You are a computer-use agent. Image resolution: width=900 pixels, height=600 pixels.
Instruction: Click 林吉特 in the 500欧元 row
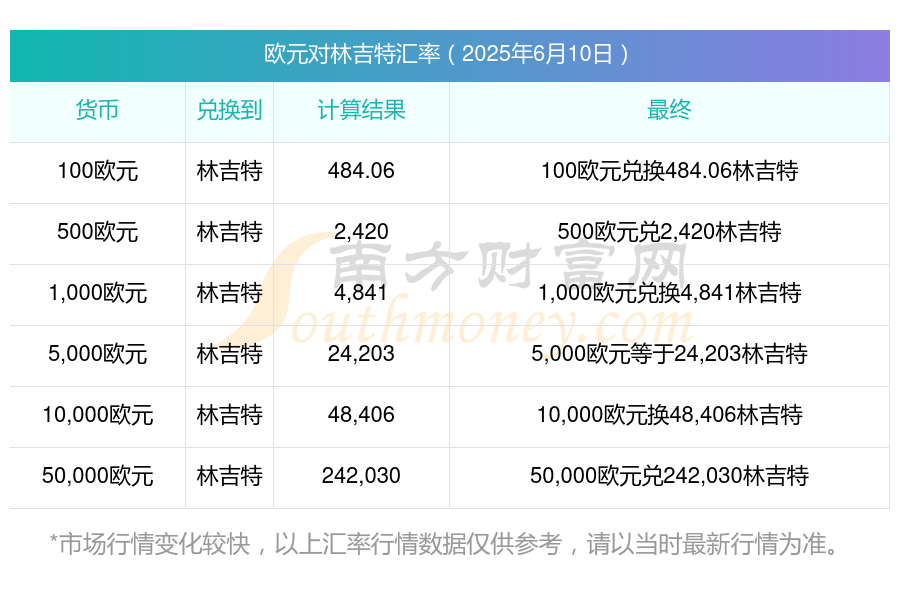229,232
